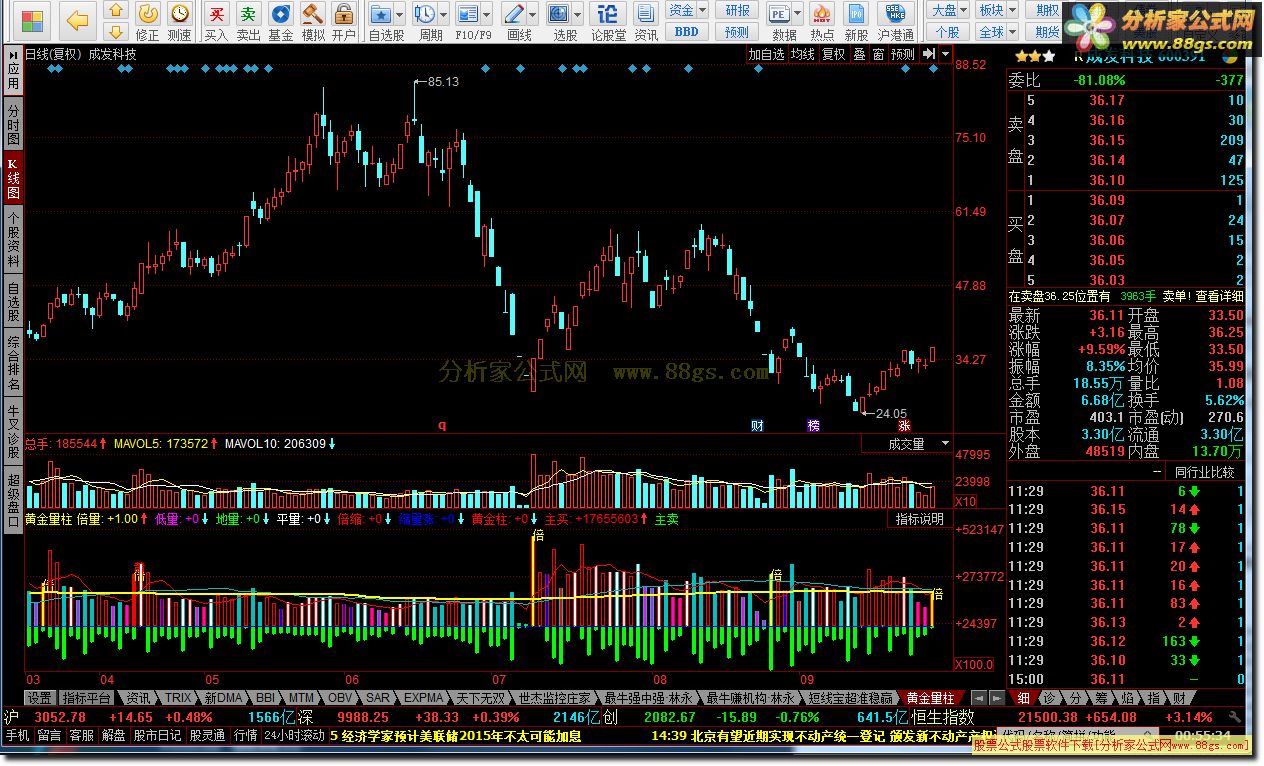Expand the 自选股 dropdown arrow

point(401,14)
